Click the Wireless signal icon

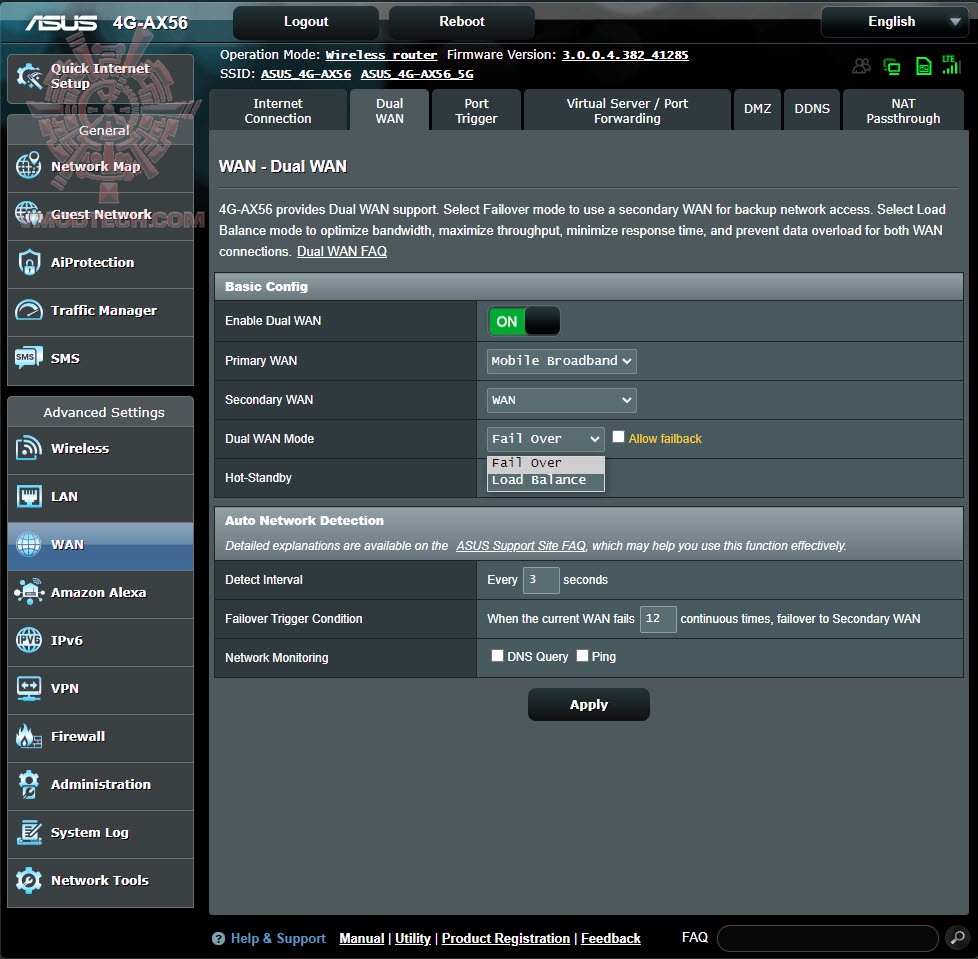click(x=29, y=448)
